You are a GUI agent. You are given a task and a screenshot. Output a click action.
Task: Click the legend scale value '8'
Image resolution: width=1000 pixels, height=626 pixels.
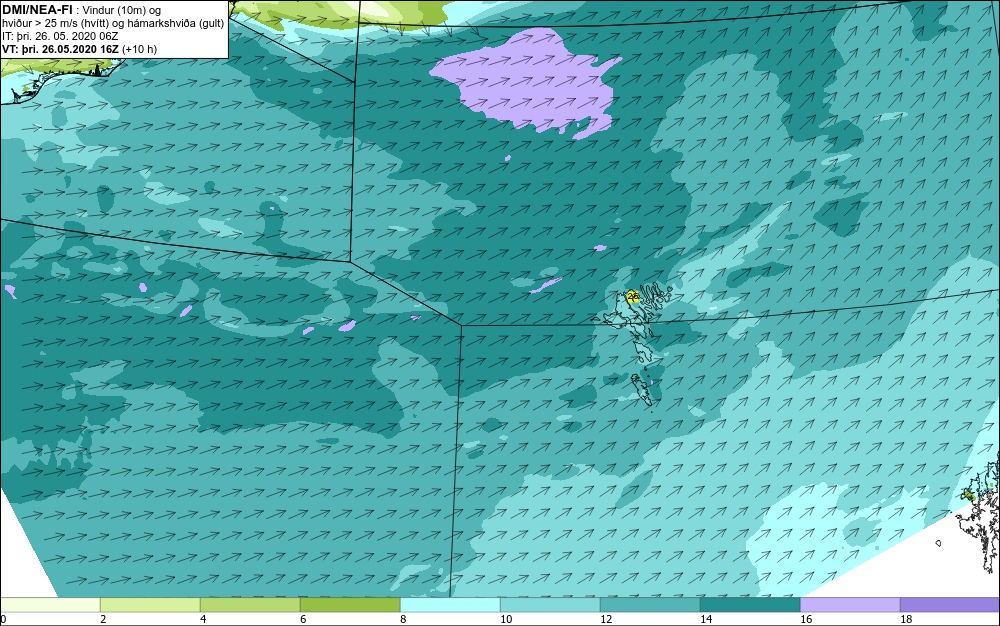click(x=403, y=620)
